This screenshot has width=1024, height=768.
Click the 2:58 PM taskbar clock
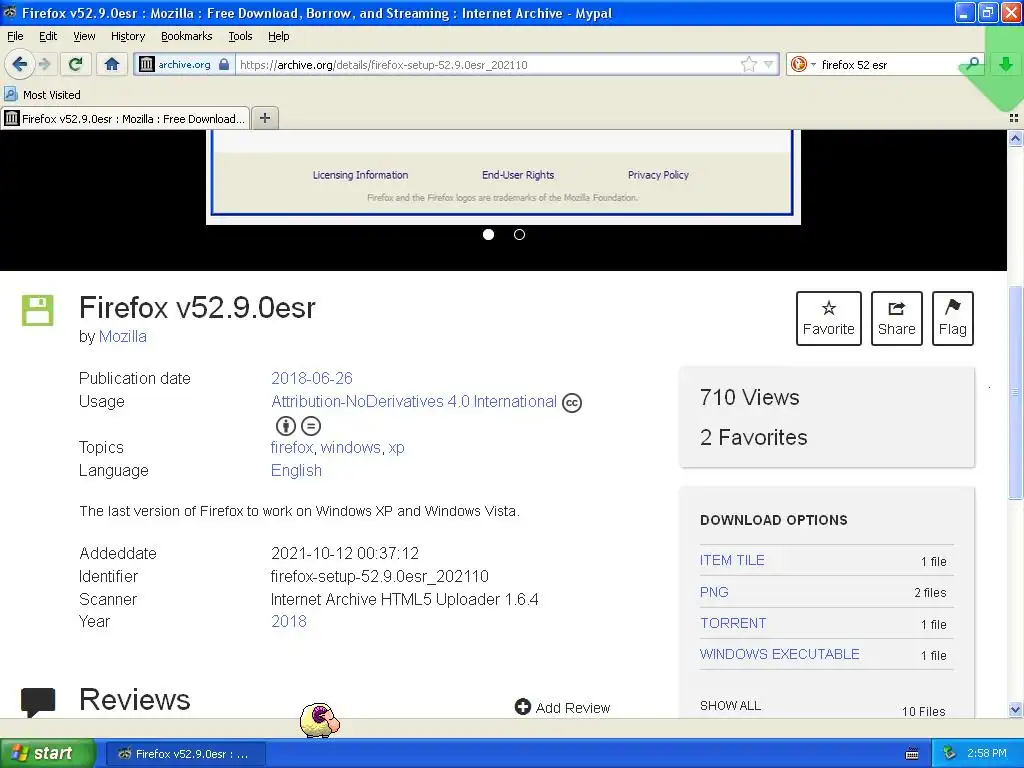[x=987, y=753]
